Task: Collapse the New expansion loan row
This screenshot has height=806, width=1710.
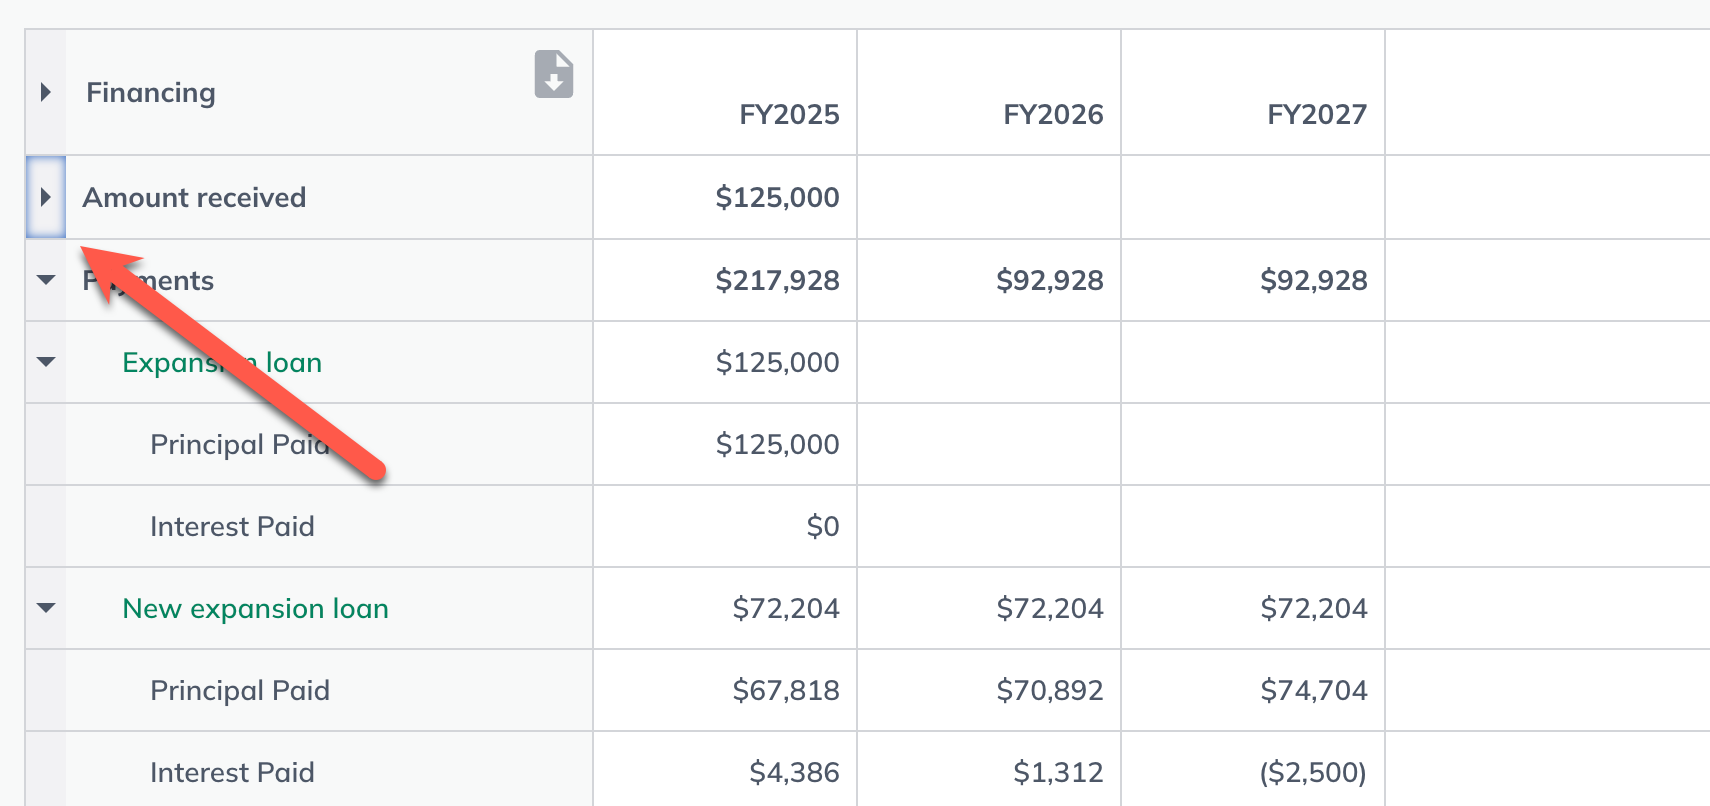Action: point(46,608)
